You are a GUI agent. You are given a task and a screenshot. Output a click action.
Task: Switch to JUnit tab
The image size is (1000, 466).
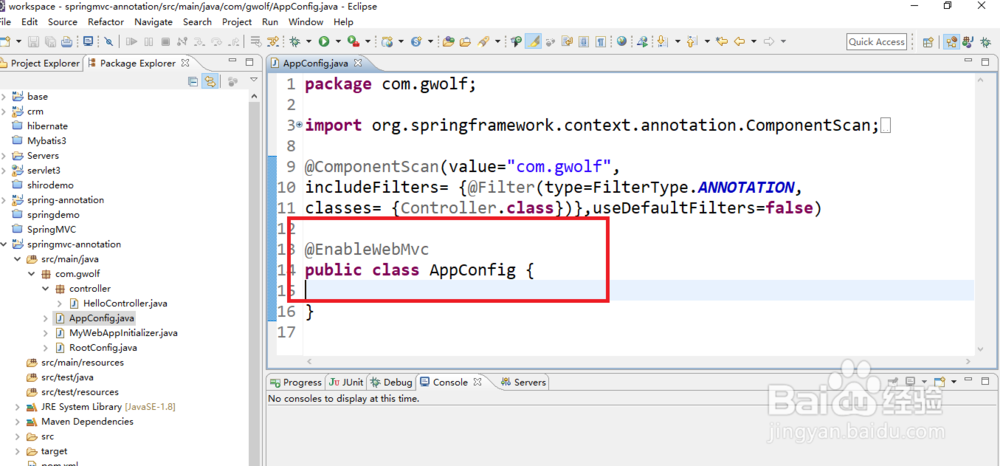pyautogui.click(x=346, y=382)
